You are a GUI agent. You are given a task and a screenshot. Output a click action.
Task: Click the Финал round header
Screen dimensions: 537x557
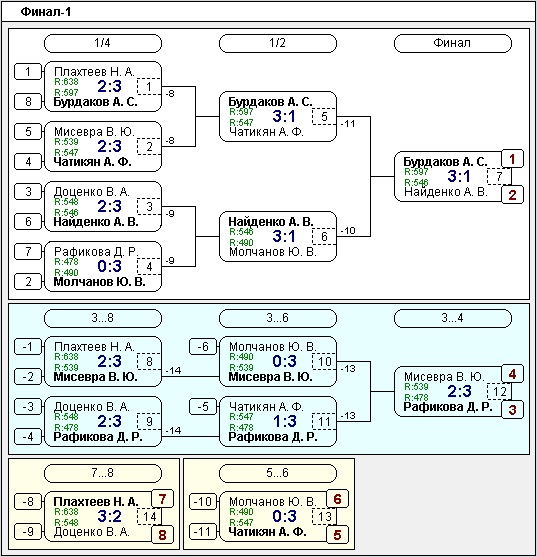(452, 43)
